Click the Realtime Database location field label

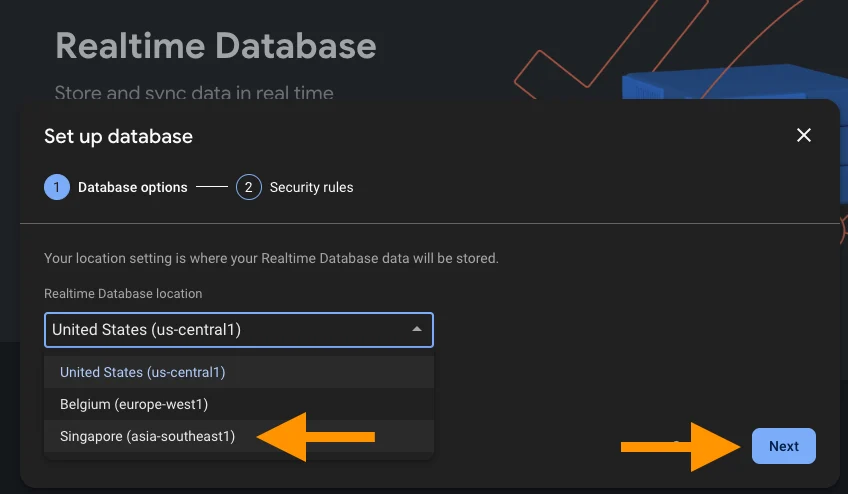point(123,294)
